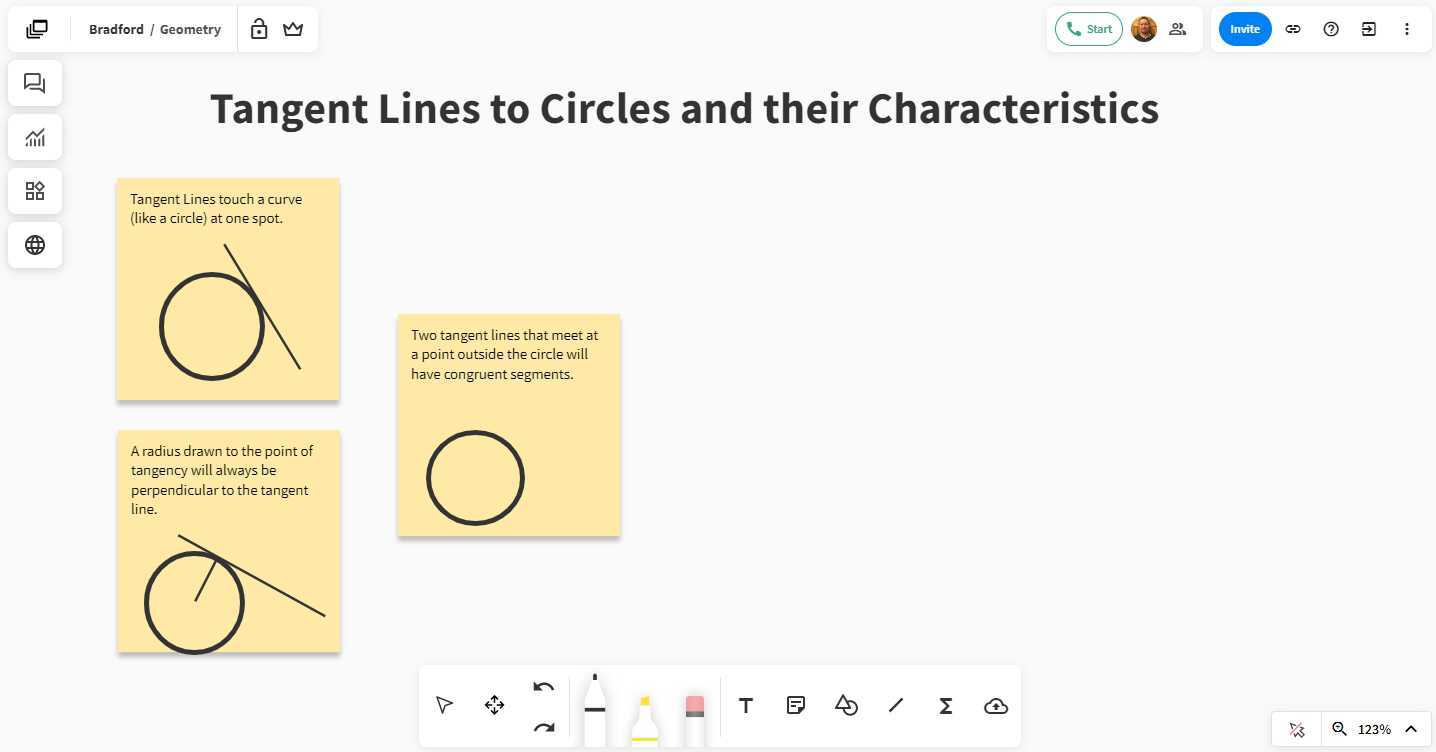Upload a file using the cloud icon
This screenshot has height=752, width=1436.
click(x=995, y=705)
